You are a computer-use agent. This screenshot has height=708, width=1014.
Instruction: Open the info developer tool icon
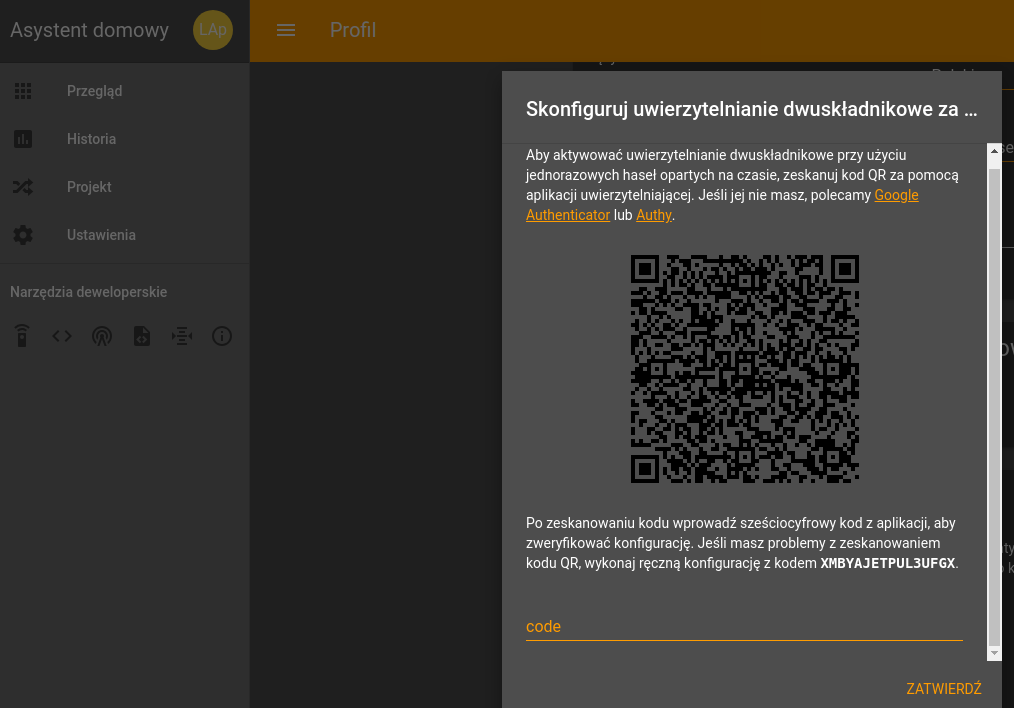pos(222,336)
